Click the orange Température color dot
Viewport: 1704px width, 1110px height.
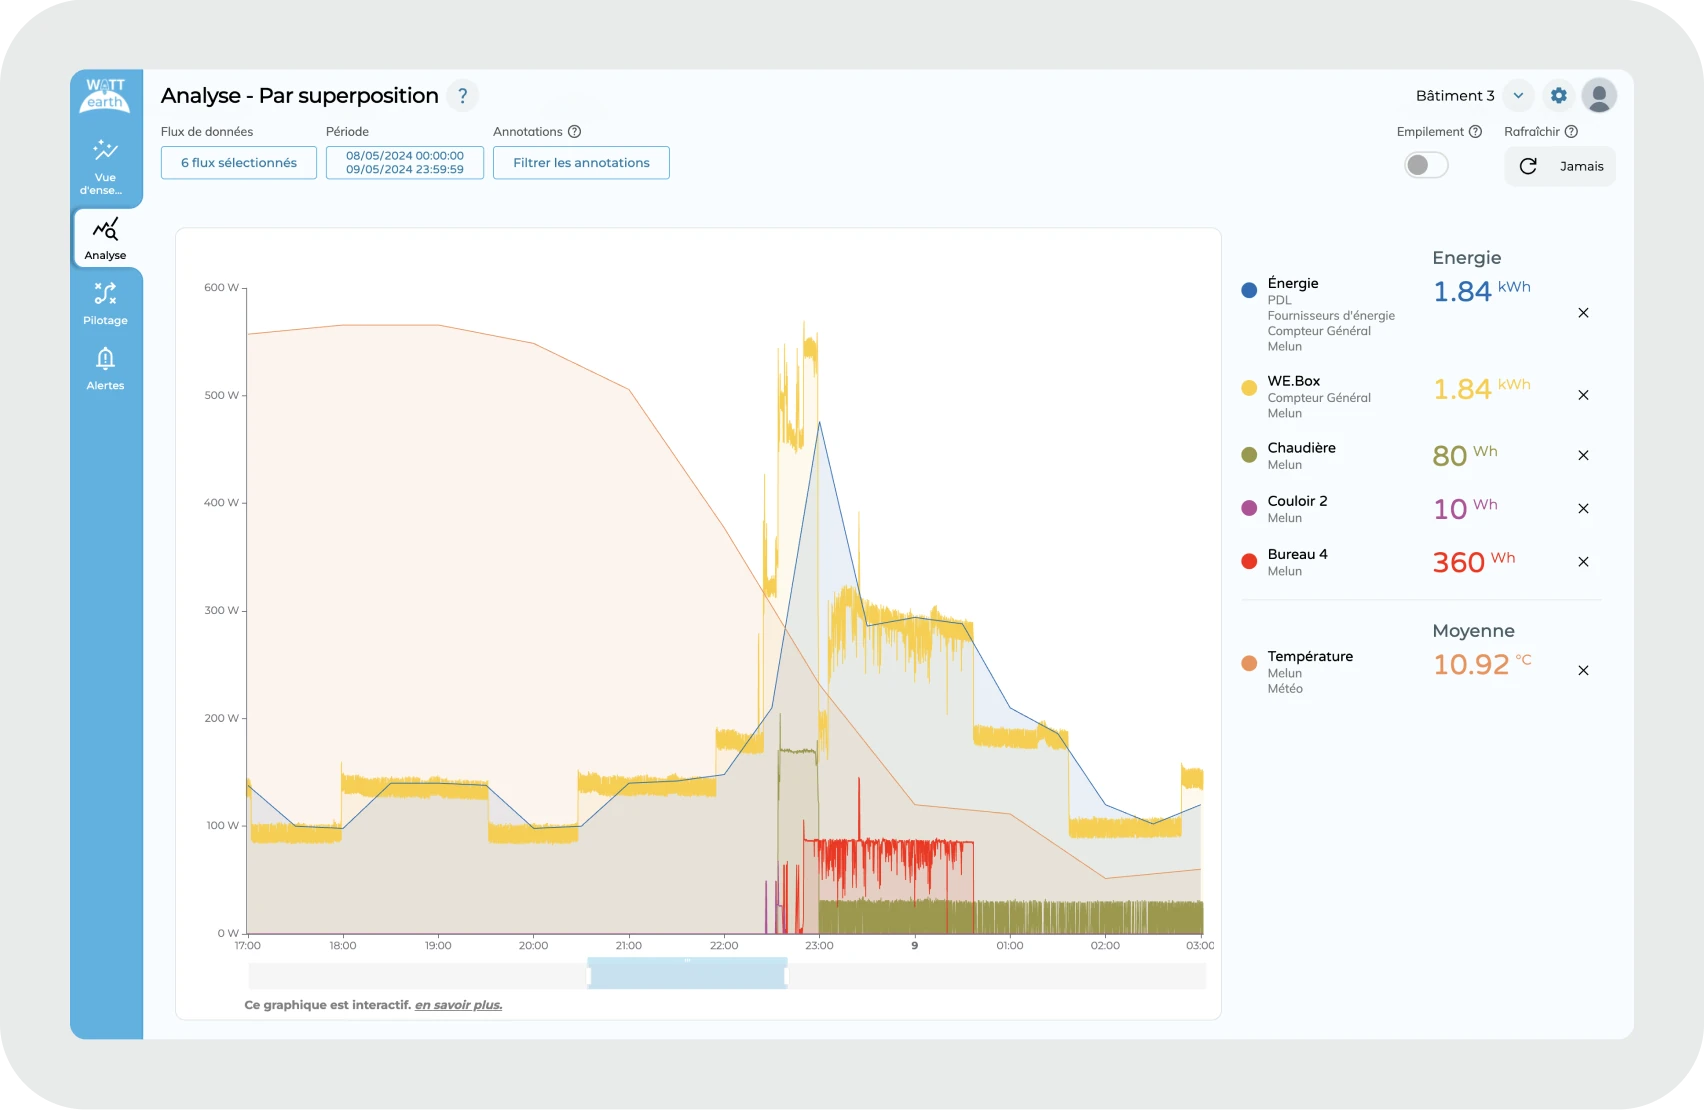pyautogui.click(x=1249, y=663)
